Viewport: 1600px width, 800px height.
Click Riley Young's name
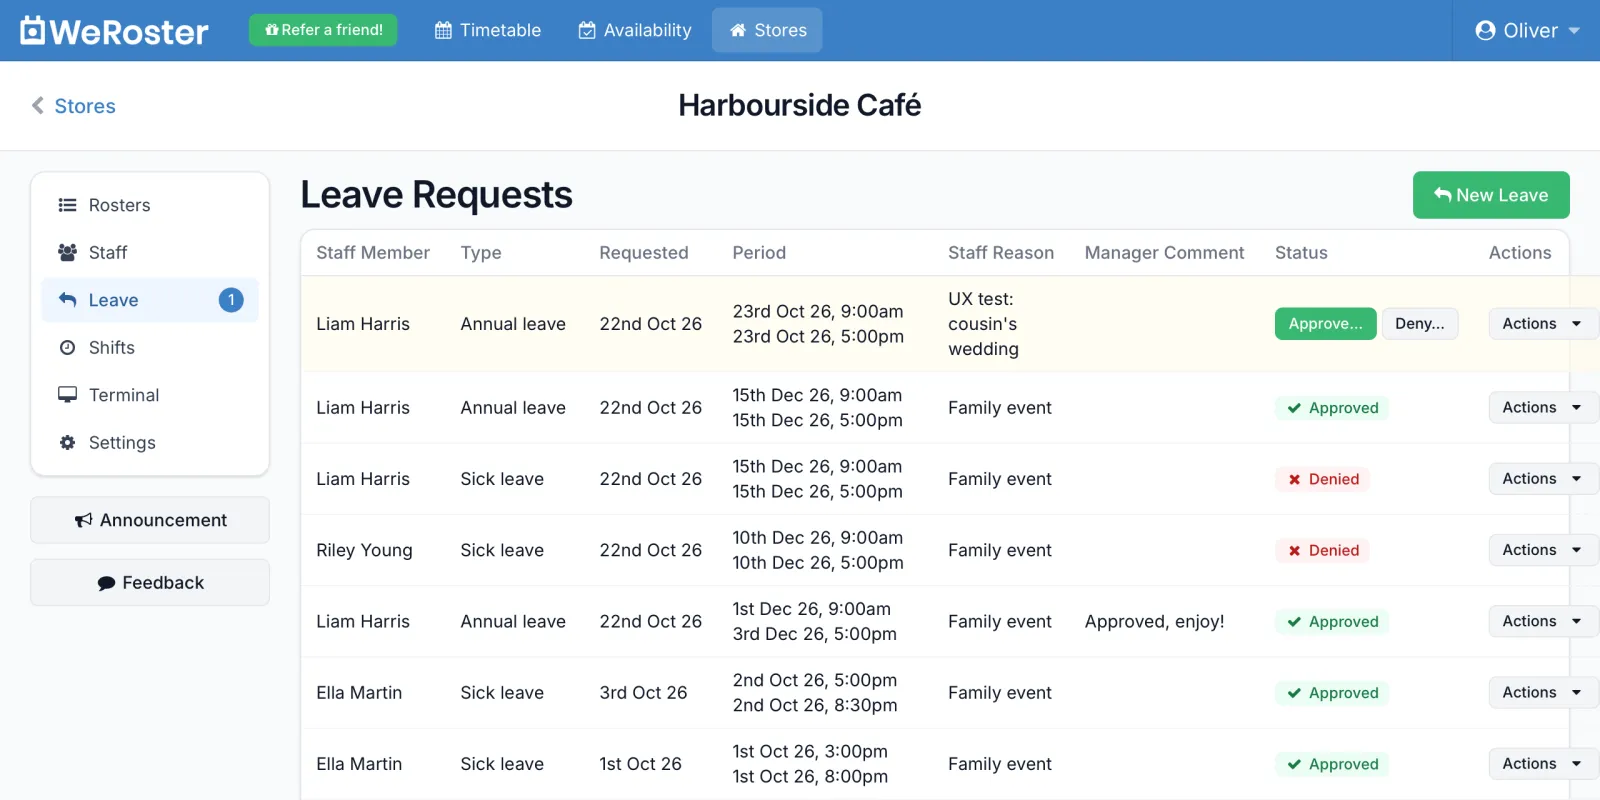(x=364, y=550)
